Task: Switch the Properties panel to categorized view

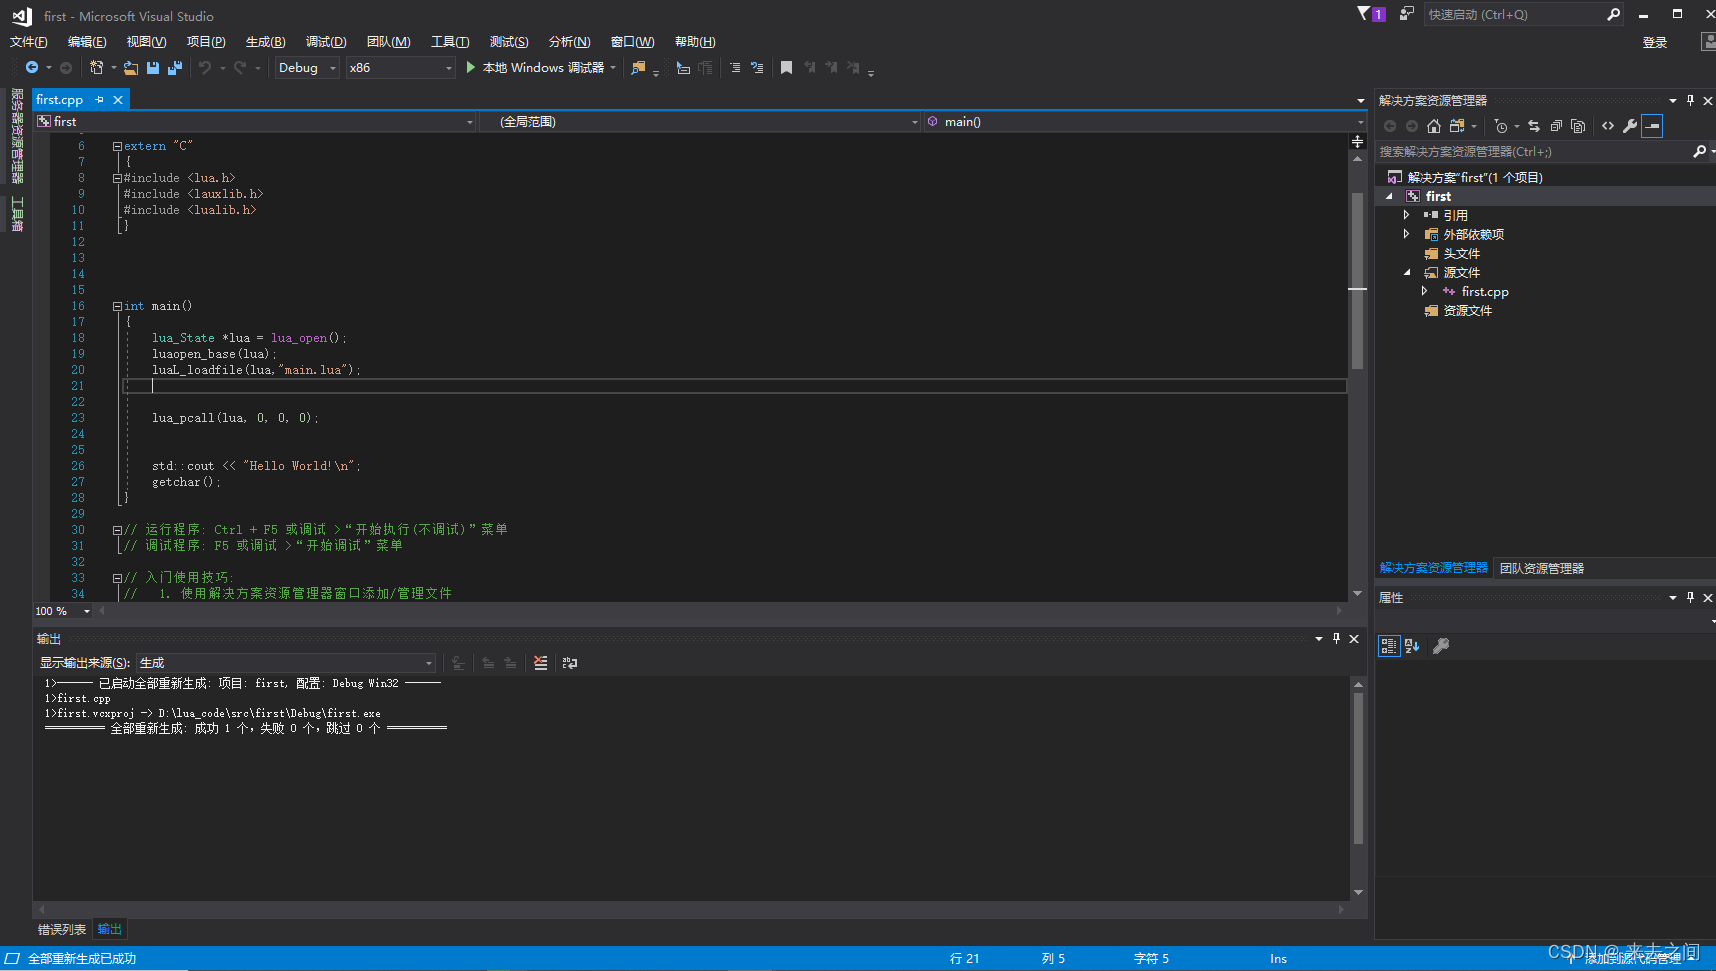Action: [x=1389, y=646]
